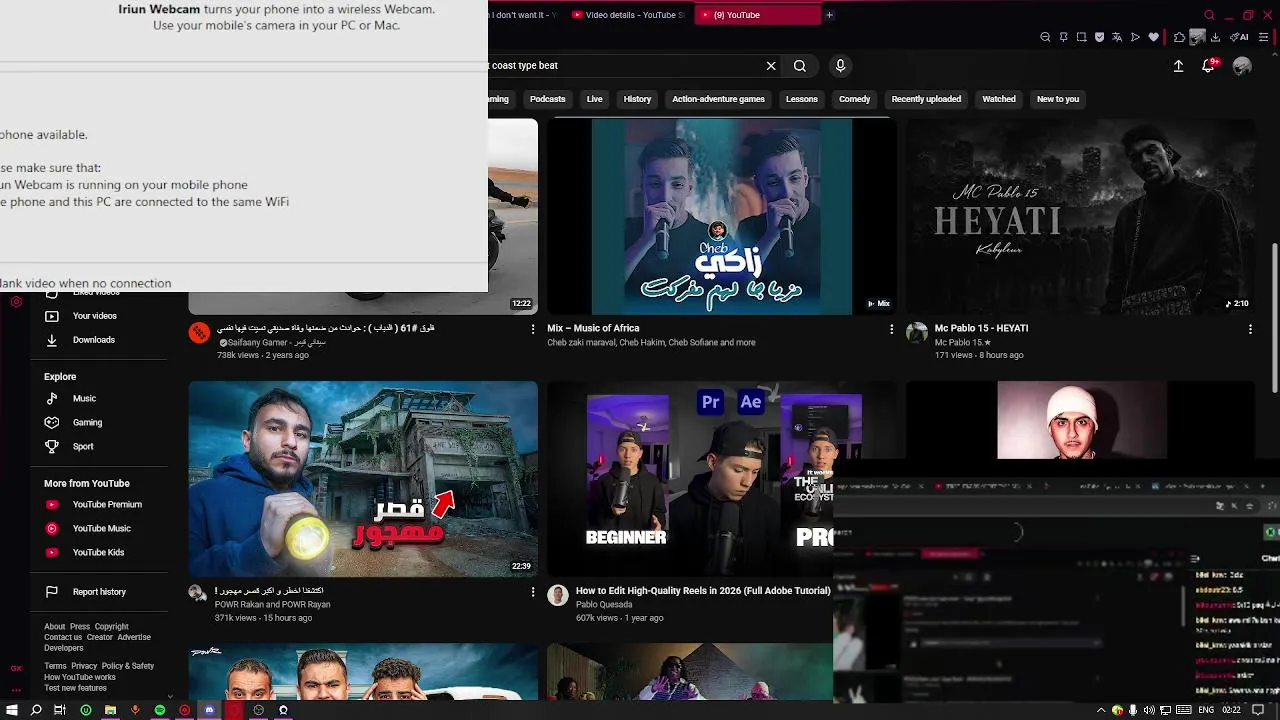
Task: Open the volume icon in system tray
Action: tap(1148, 710)
